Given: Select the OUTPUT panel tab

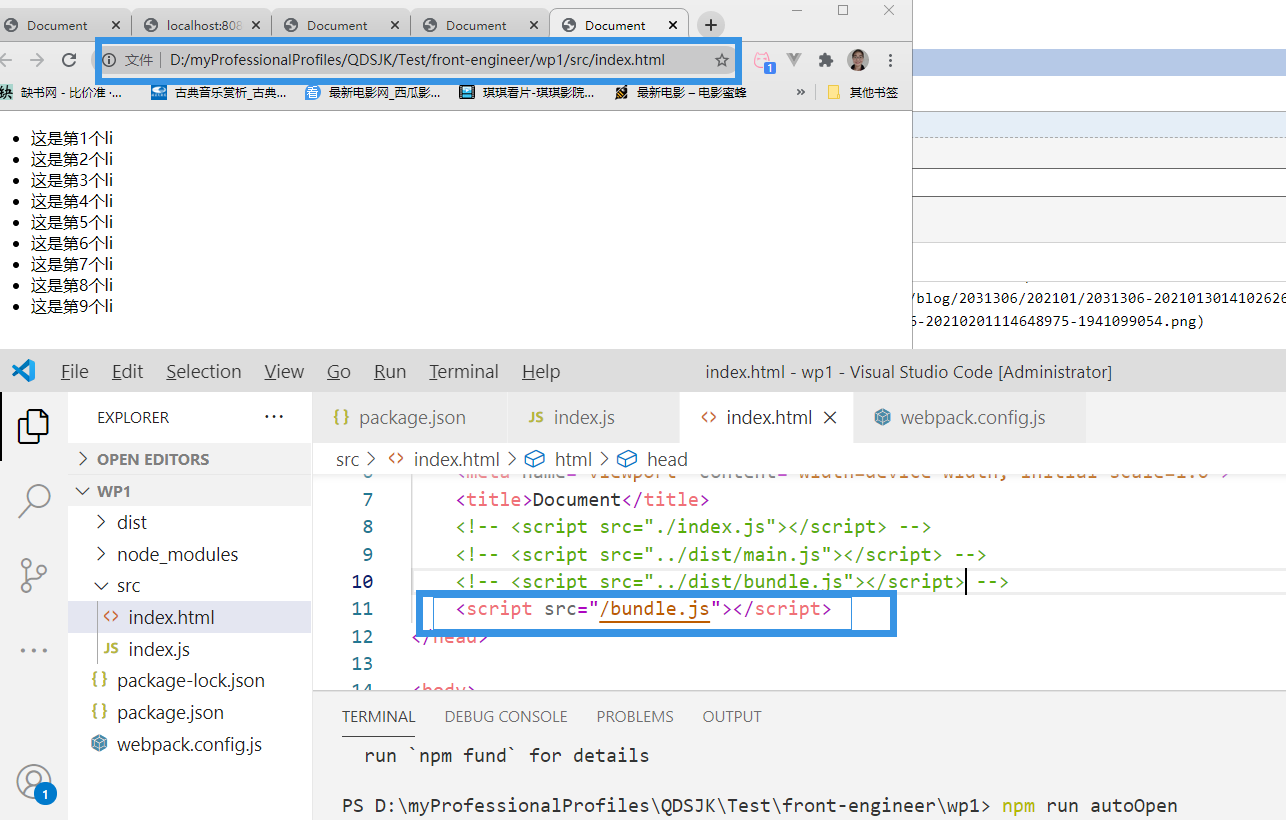Looking at the screenshot, I should pos(732,717).
